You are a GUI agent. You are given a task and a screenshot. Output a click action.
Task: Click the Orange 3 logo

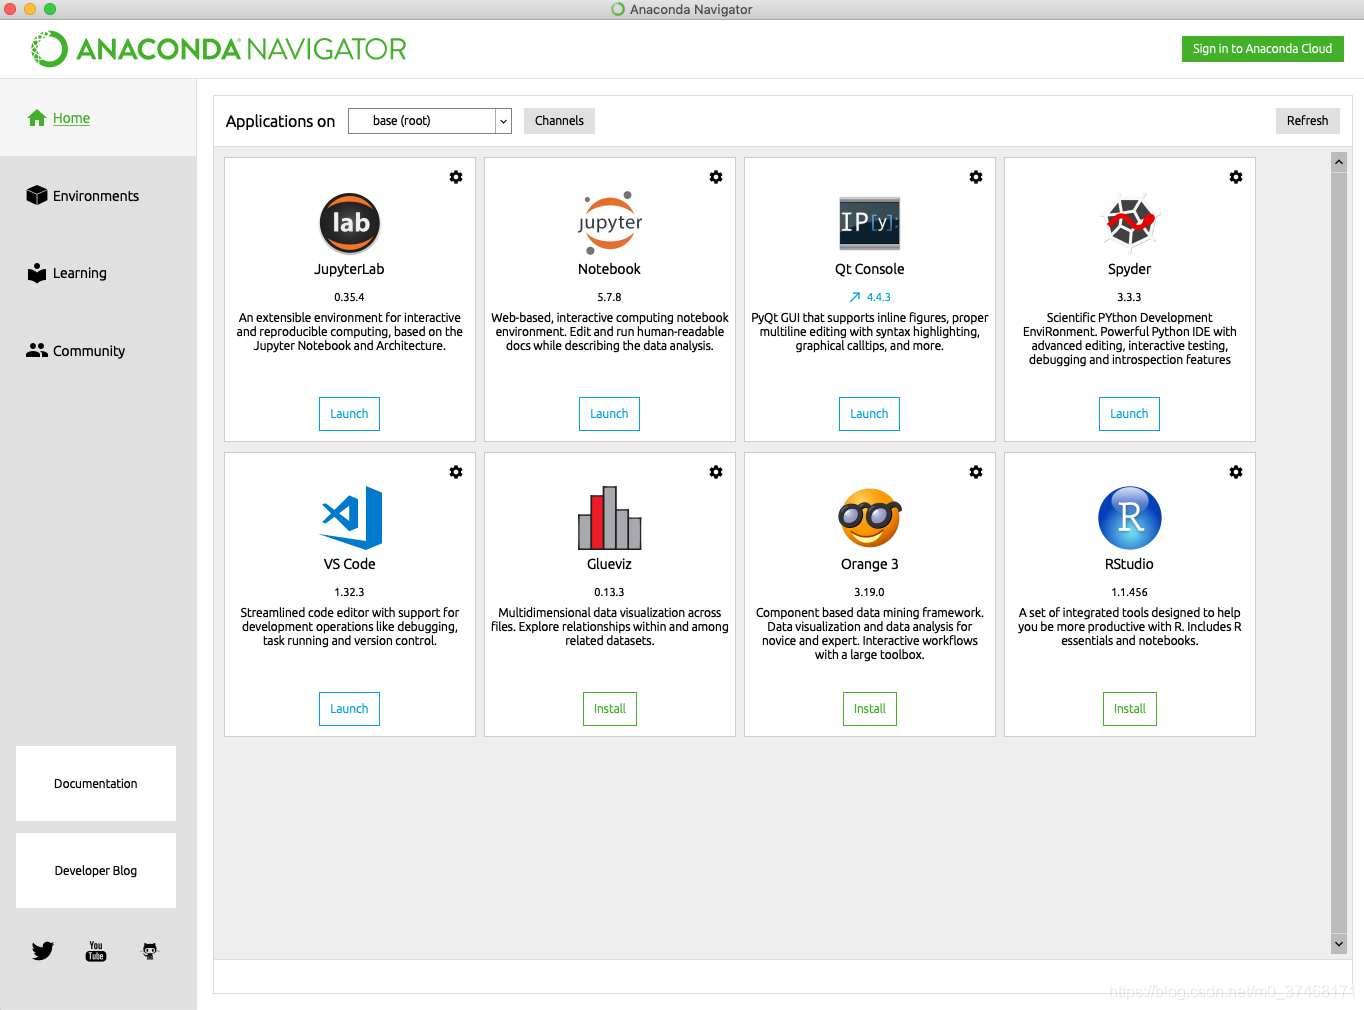(x=870, y=518)
